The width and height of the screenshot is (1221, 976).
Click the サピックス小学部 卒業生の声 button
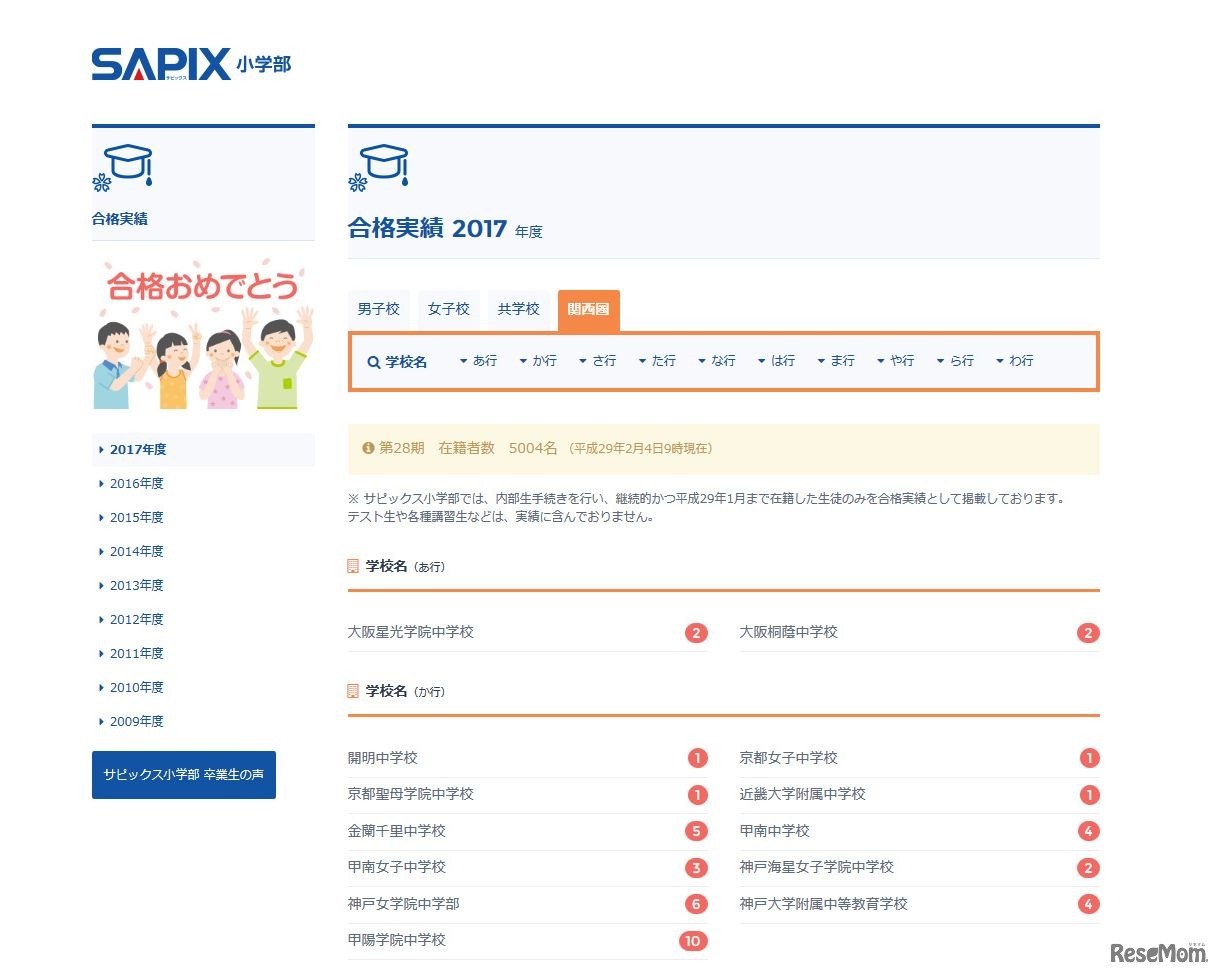pos(183,774)
